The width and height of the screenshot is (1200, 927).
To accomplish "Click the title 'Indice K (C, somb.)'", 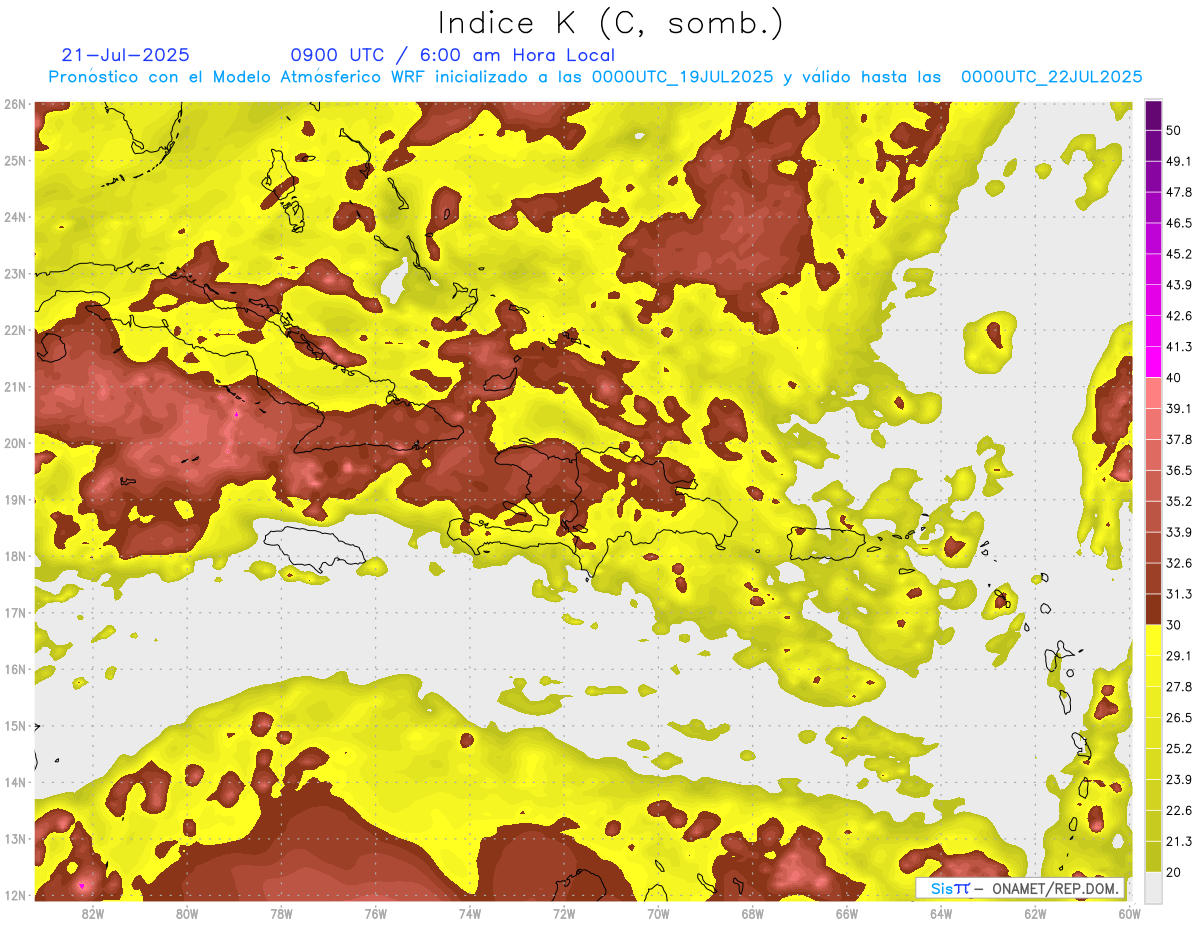I will point(610,23).
